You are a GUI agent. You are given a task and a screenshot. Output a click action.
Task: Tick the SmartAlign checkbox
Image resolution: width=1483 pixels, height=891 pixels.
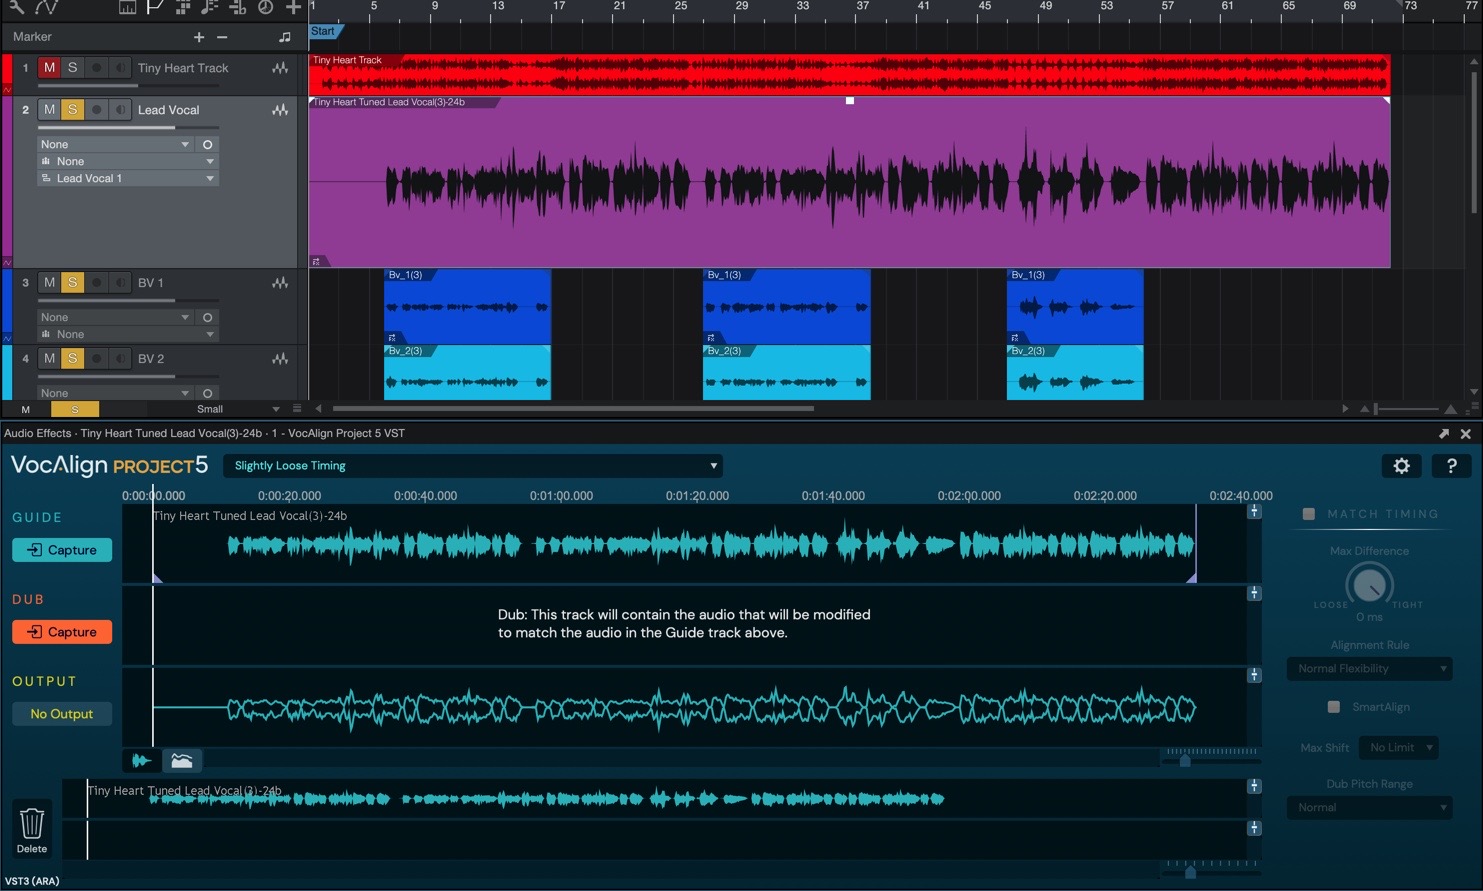(1333, 707)
